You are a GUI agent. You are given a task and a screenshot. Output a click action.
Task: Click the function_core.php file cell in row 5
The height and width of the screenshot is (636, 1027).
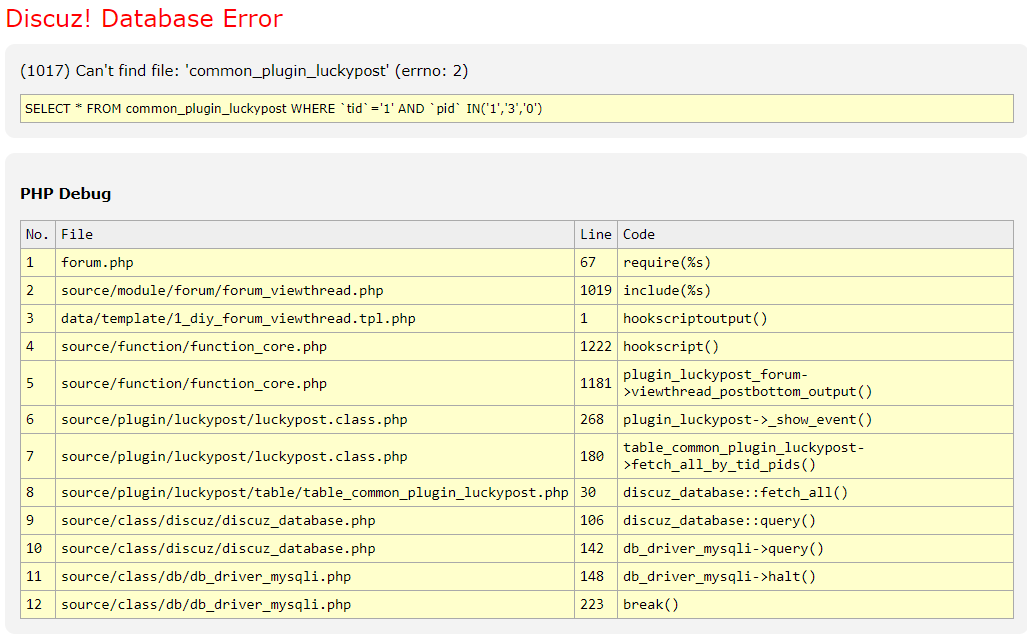tap(315, 383)
